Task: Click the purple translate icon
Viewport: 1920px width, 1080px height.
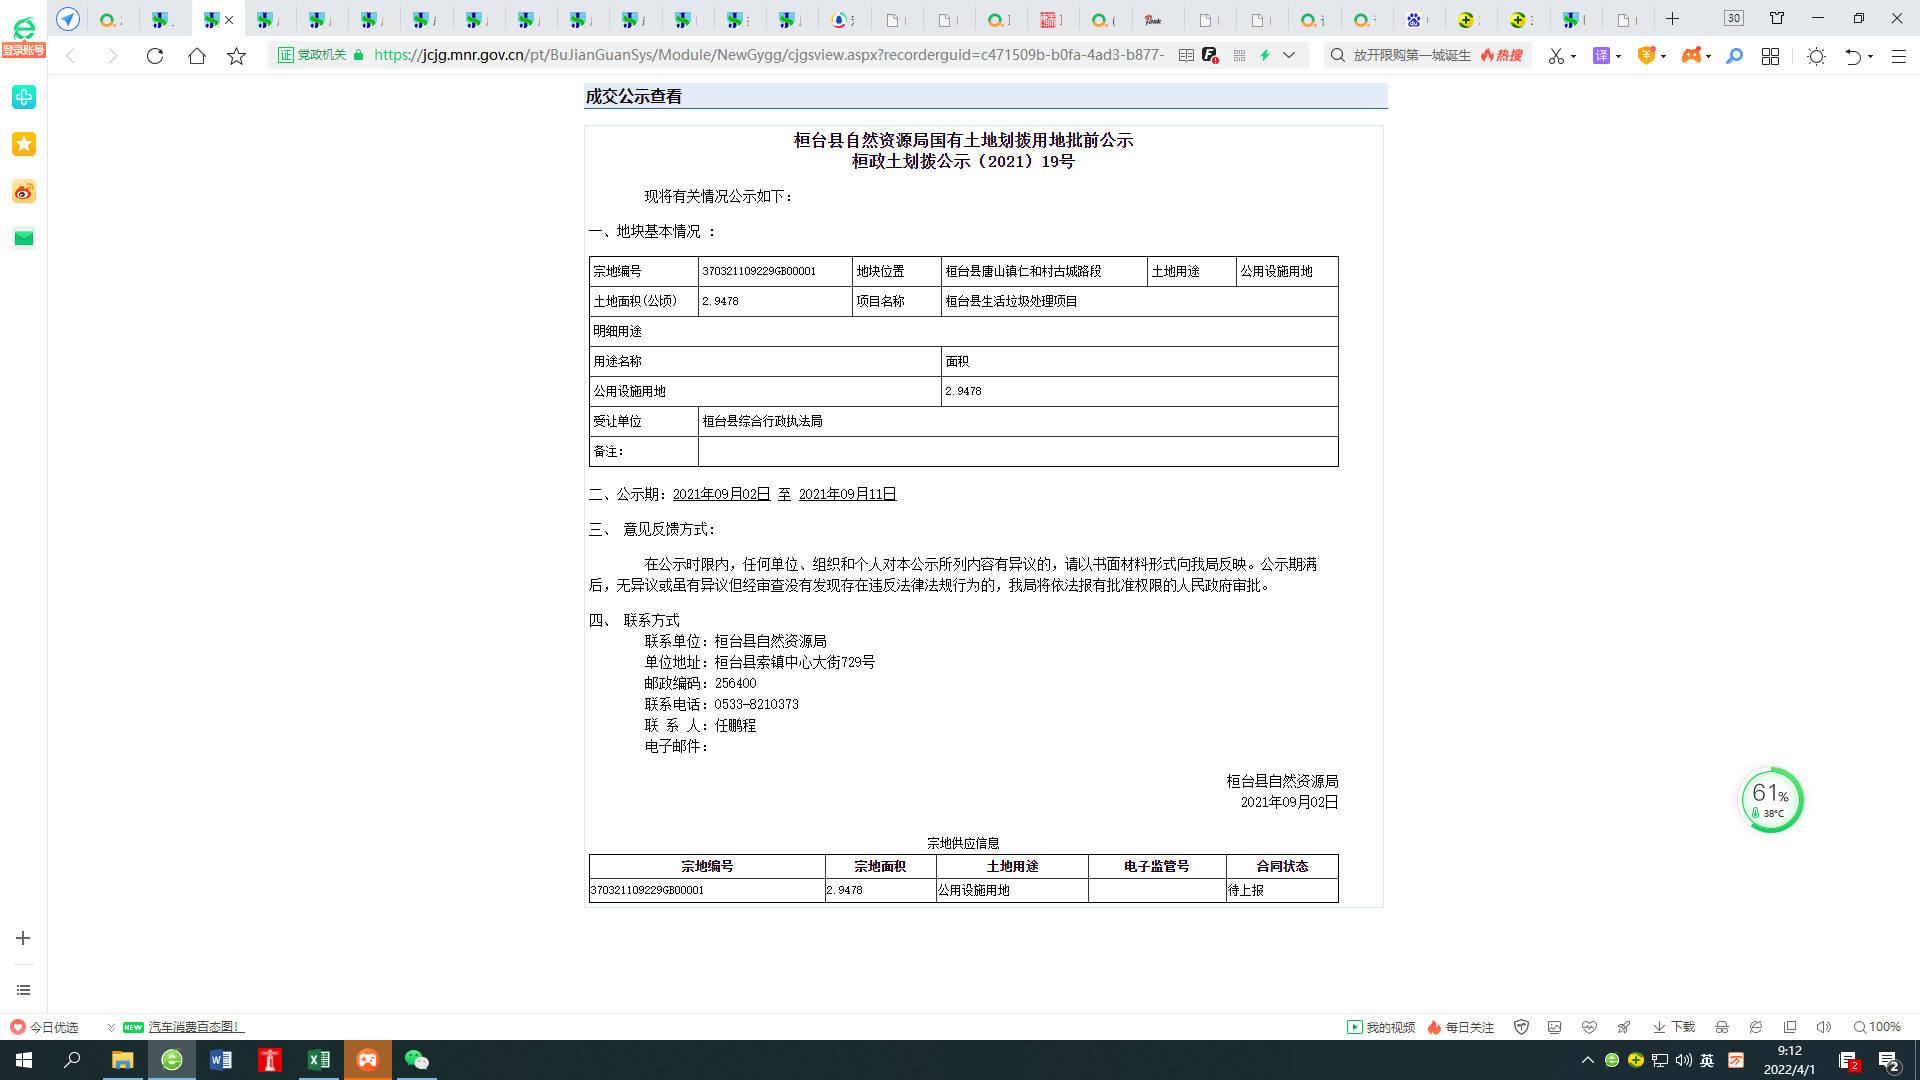Action: tap(1601, 56)
